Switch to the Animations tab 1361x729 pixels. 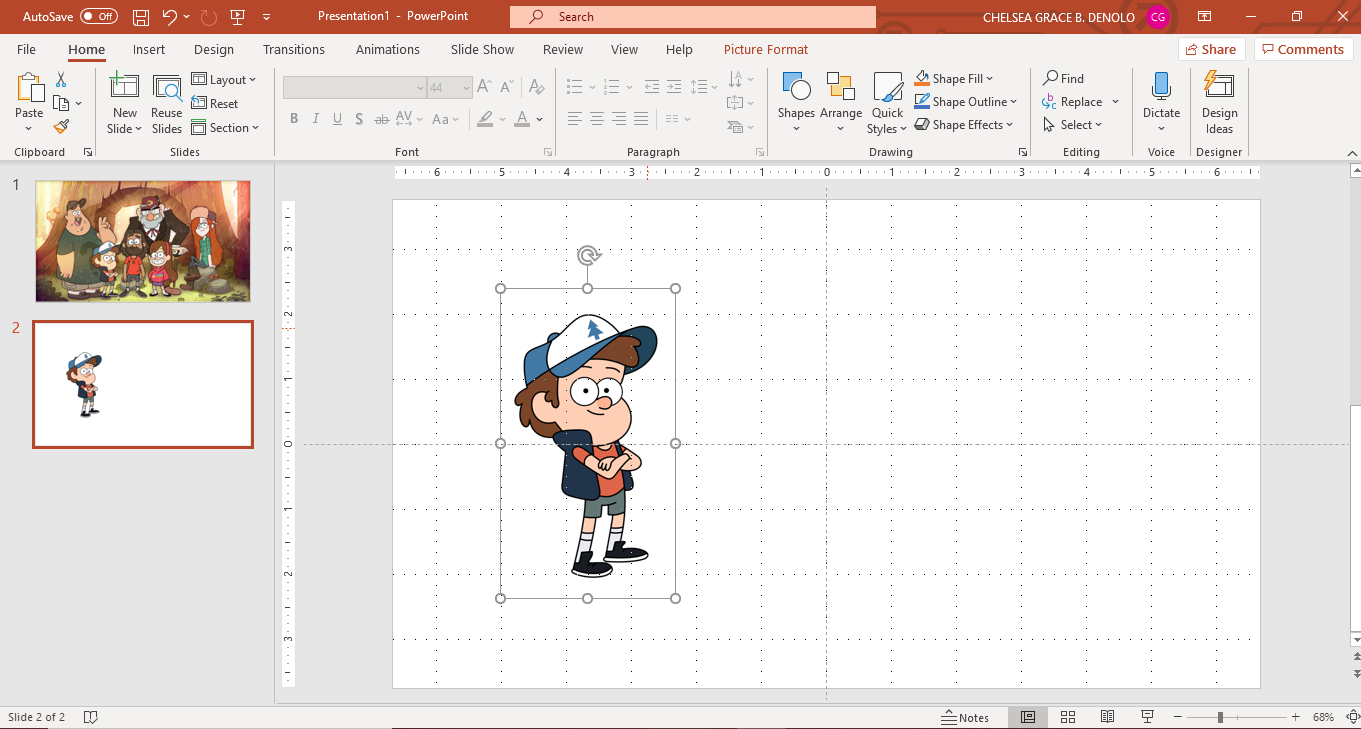pyautogui.click(x=388, y=49)
